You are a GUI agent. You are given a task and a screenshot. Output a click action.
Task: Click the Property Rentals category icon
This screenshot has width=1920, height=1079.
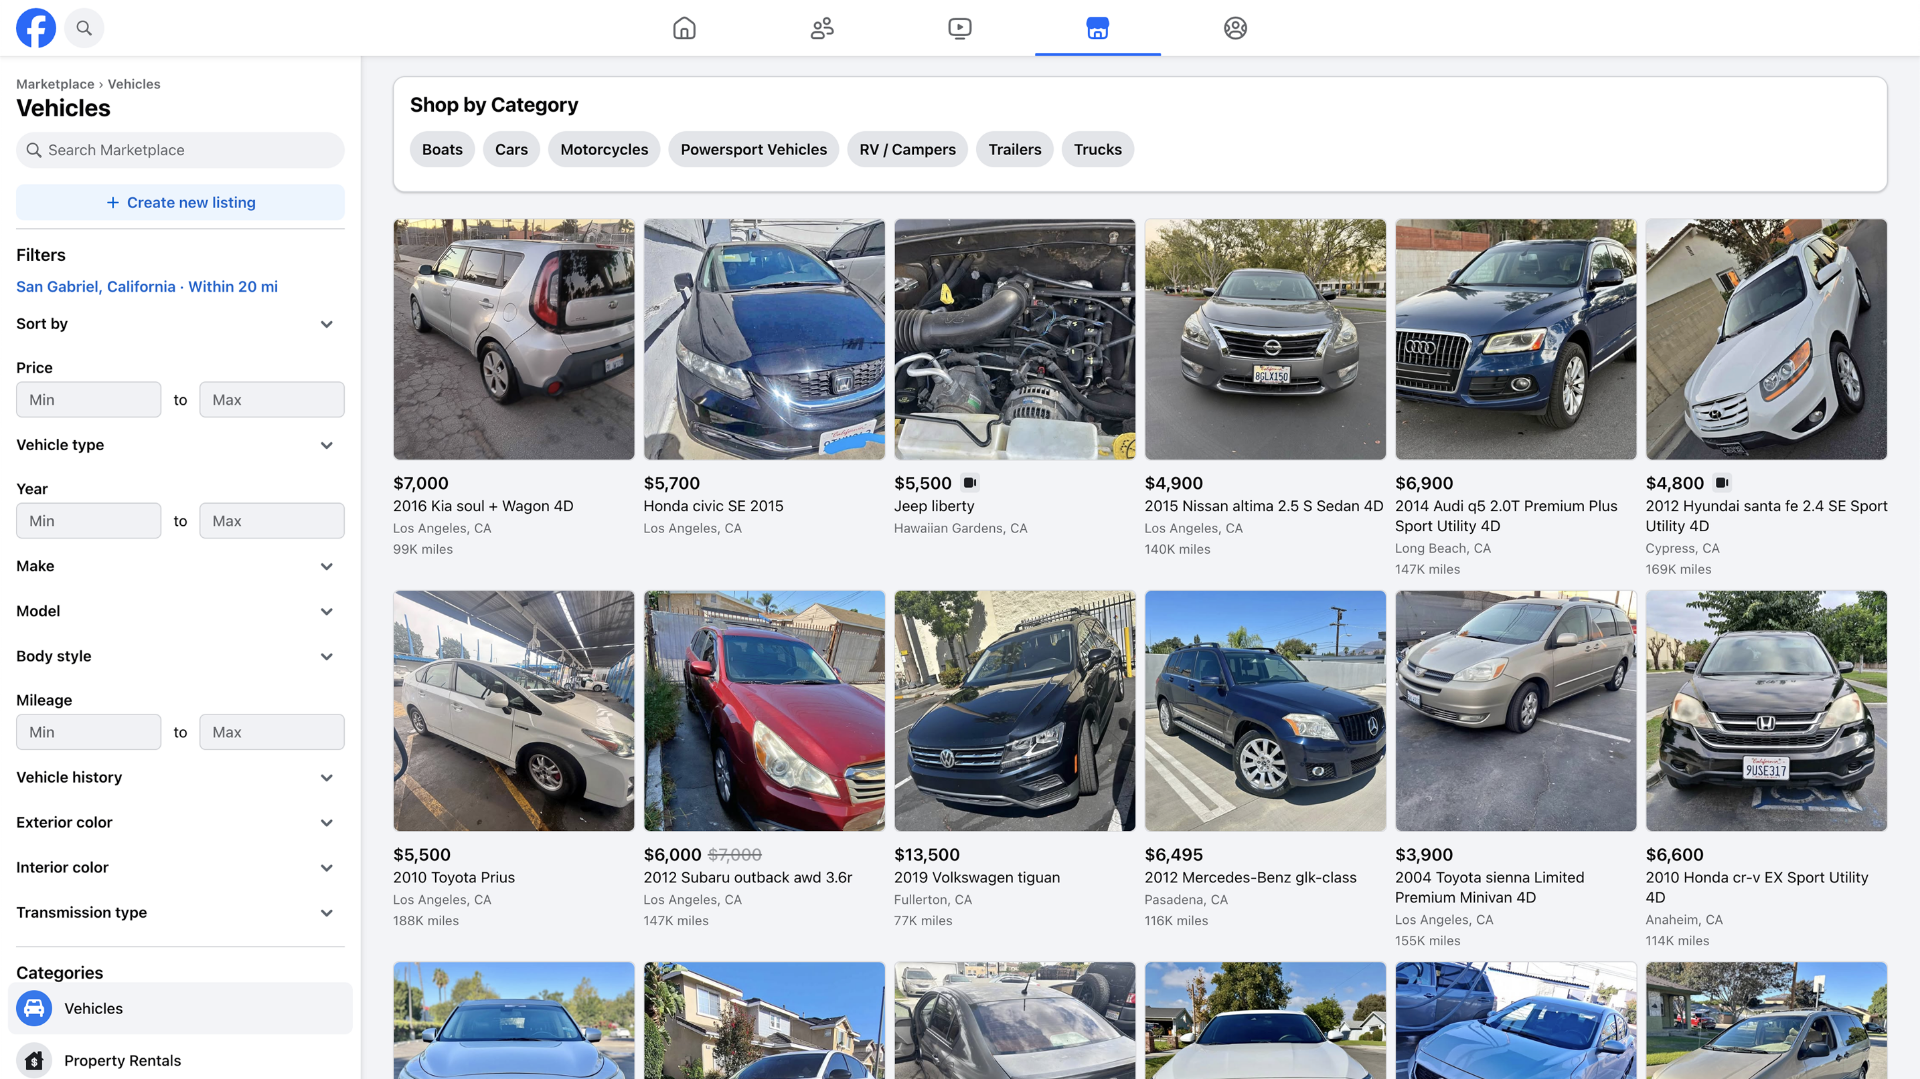pos(34,1060)
